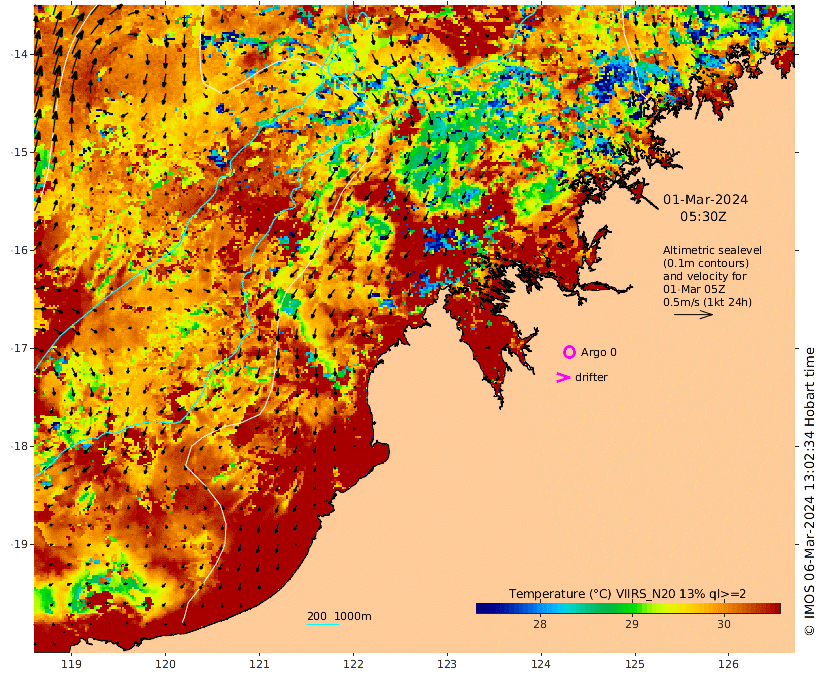Screen dimensions: 820x680
Task: Click the velocity scale reference arrow
Action: coord(693,314)
